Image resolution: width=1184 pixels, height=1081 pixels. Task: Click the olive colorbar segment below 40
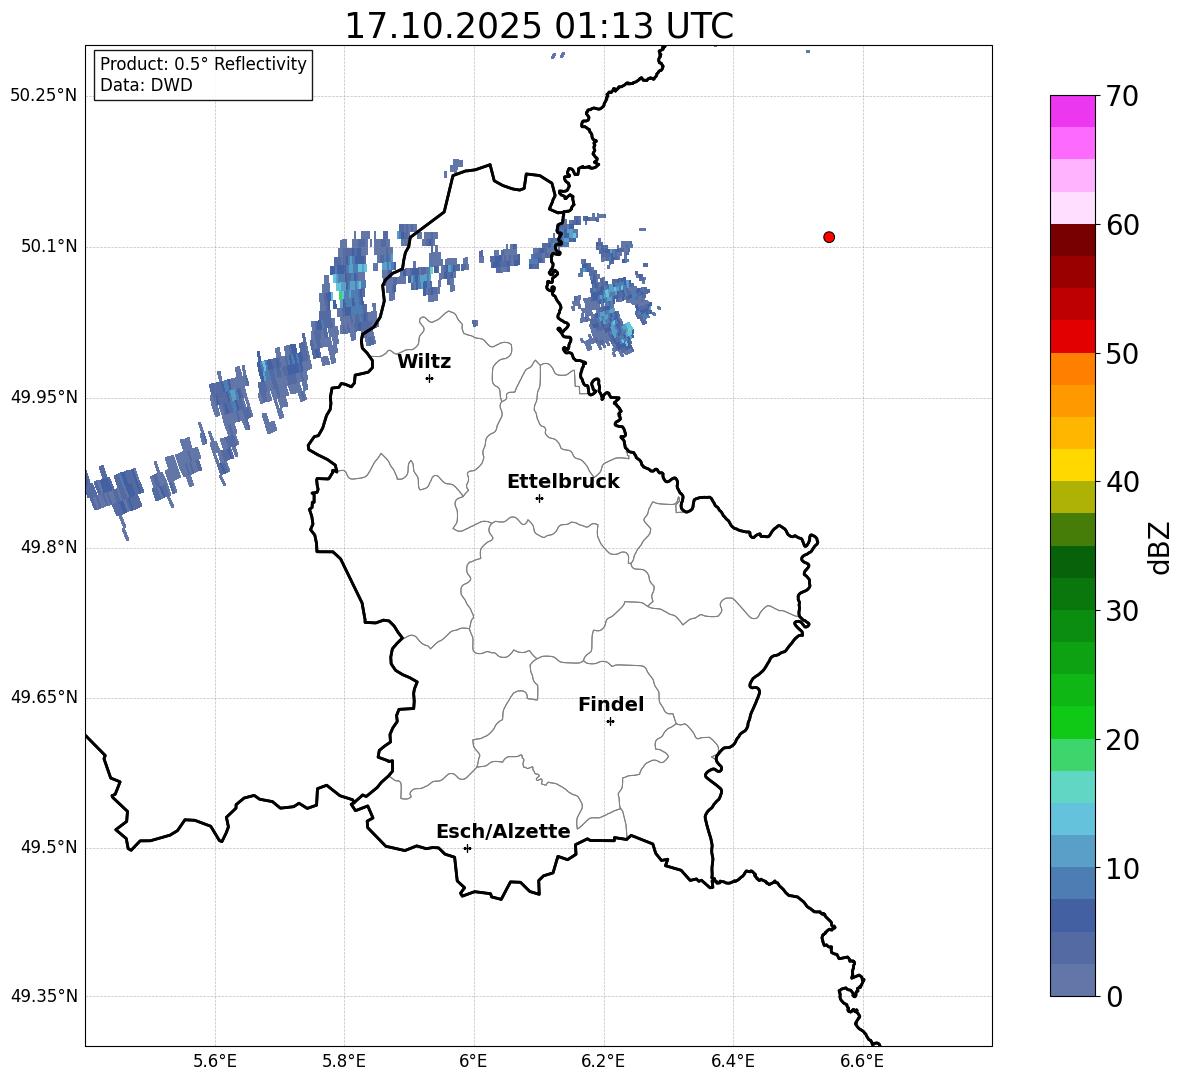(1073, 497)
